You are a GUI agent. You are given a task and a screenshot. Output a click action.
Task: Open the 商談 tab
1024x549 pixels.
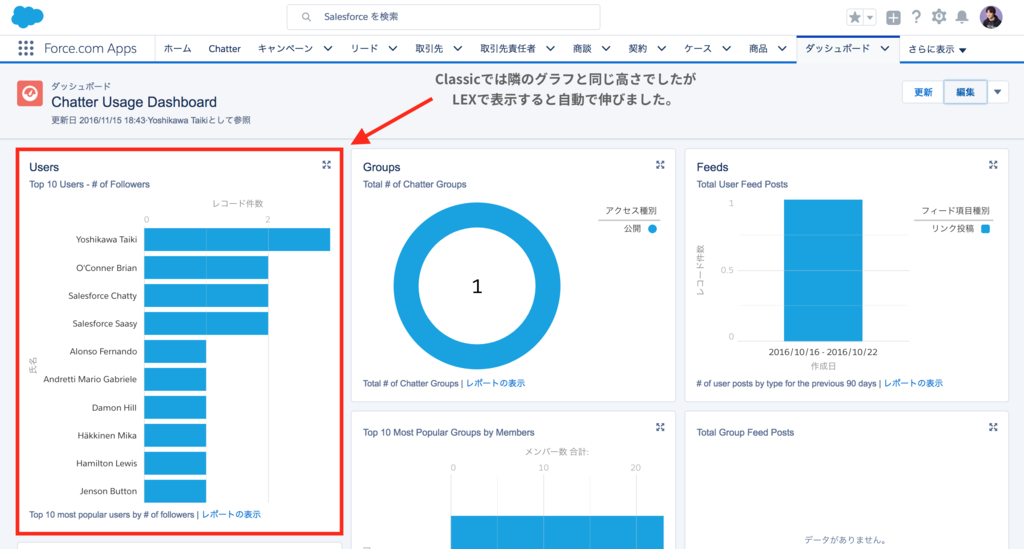[583, 48]
